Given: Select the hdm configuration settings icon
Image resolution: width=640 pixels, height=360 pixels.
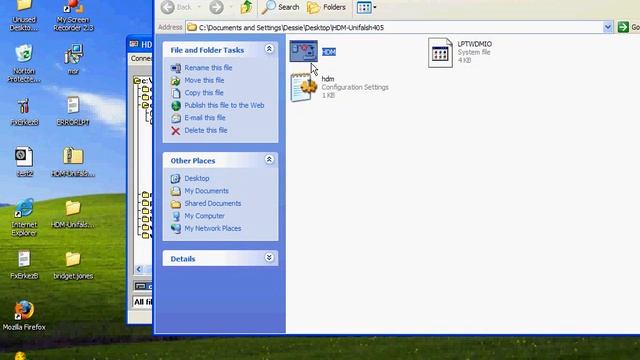Looking at the screenshot, I should pos(303,87).
